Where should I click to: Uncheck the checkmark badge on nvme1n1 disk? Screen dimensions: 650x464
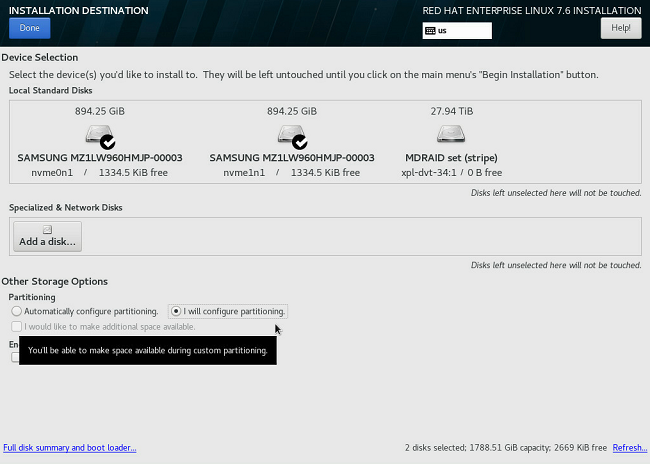pos(299,142)
